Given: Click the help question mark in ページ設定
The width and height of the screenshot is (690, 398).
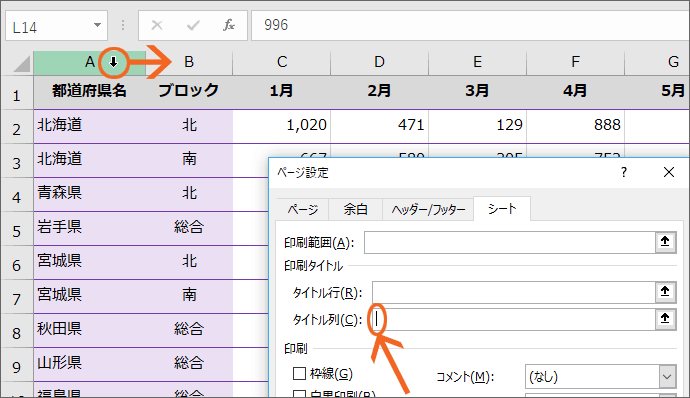Looking at the screenshot, I should 624,173.
